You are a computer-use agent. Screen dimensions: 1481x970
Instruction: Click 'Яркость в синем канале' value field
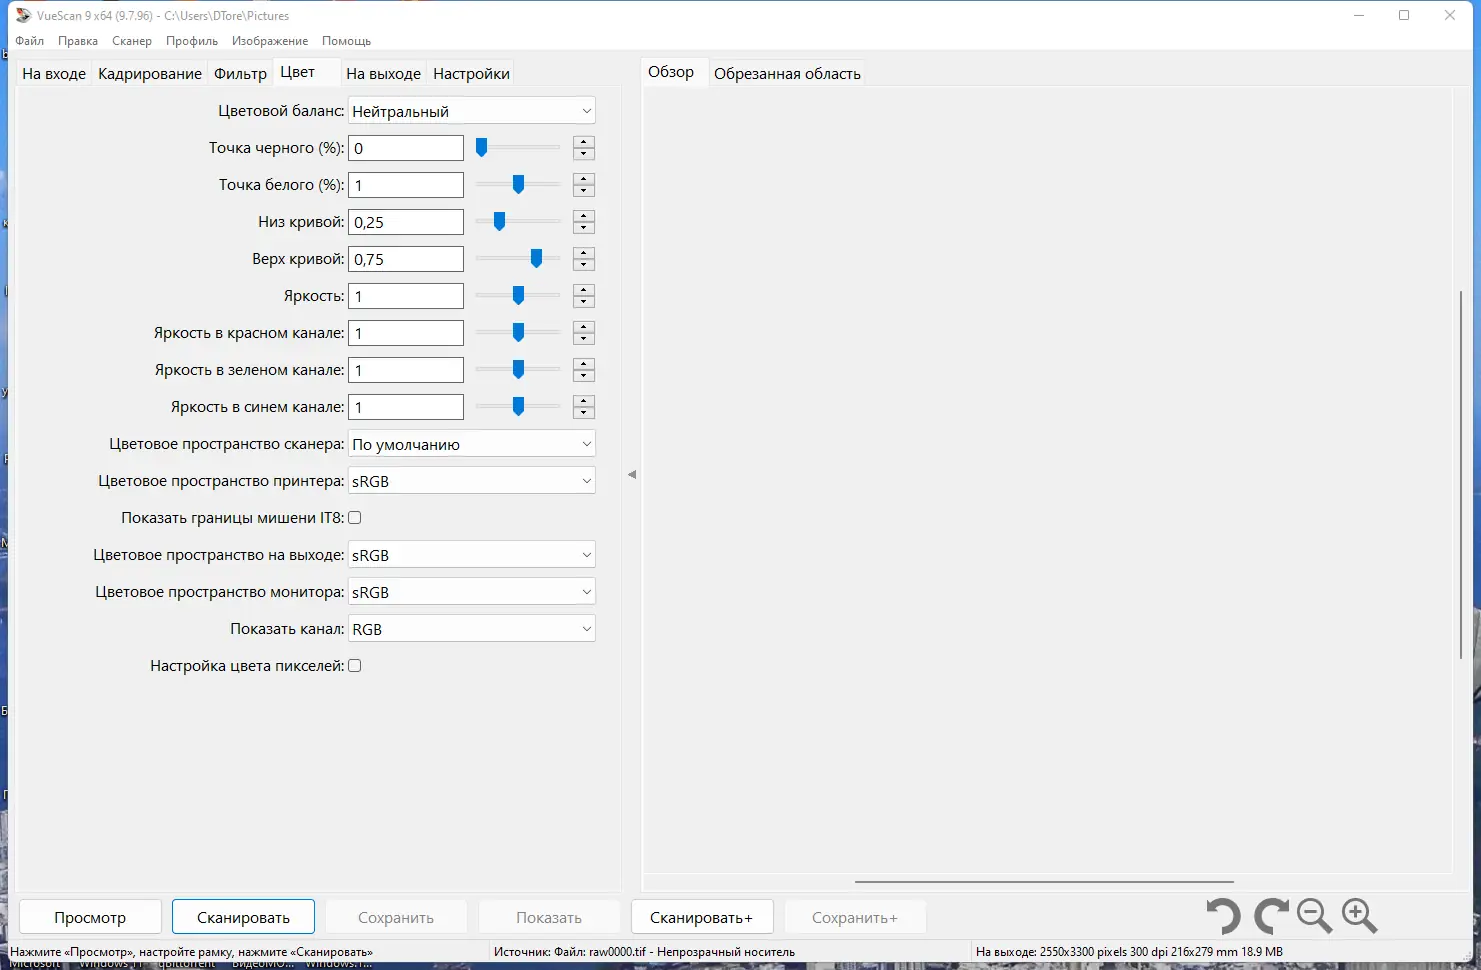[x=406, y=407]
